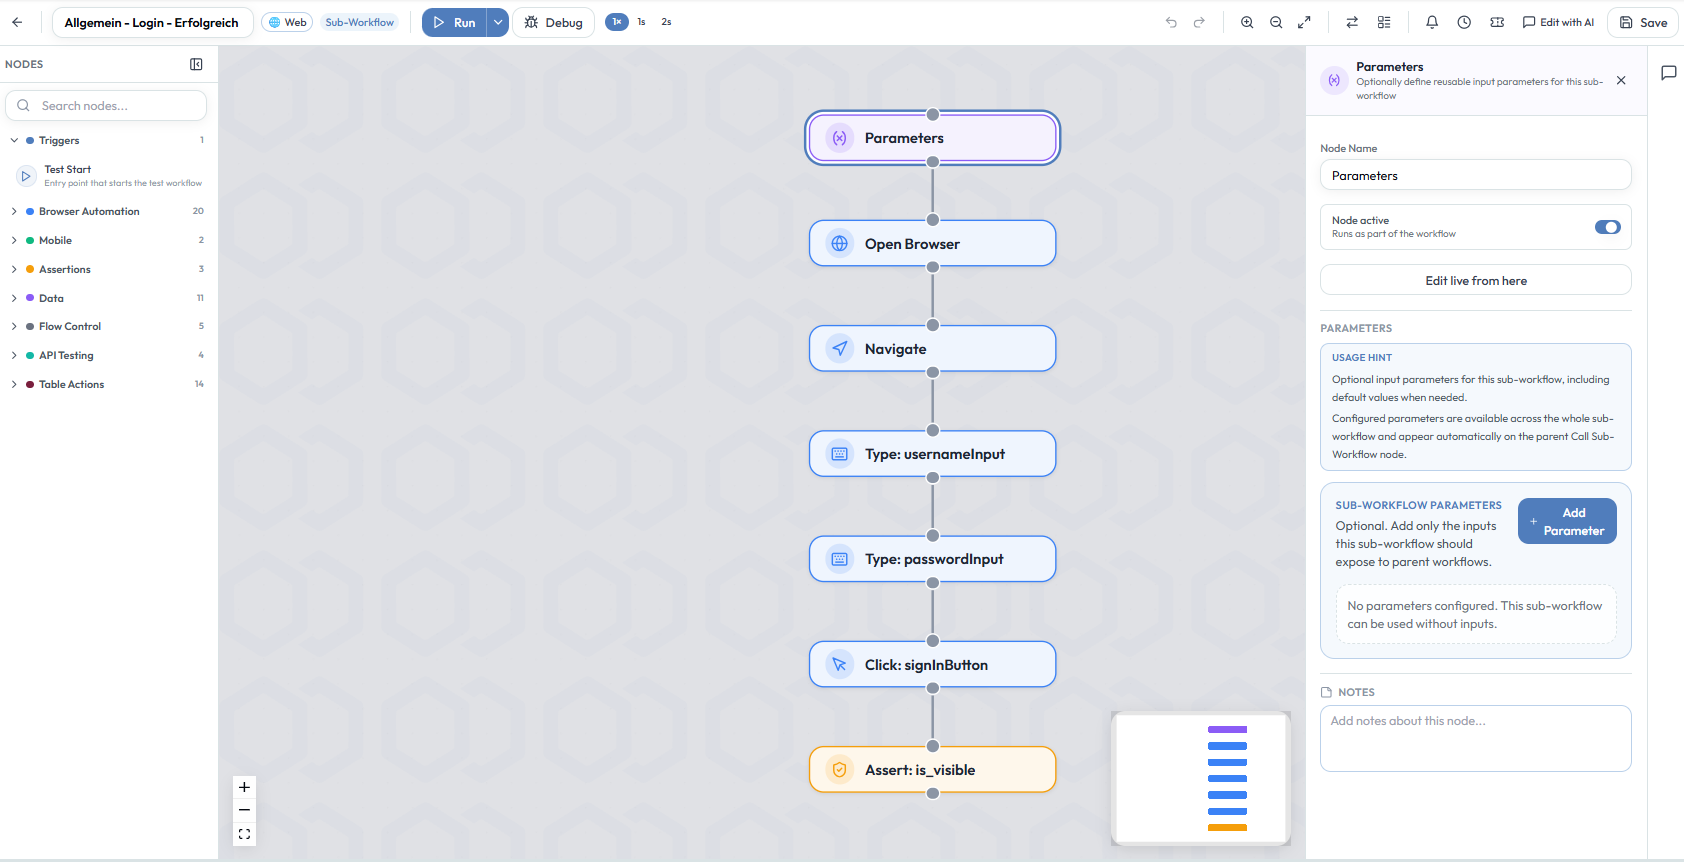Select the 2s delay option
Viewport: 1684px width, 862px height.
pyautogui.click(x=666, y=22)
